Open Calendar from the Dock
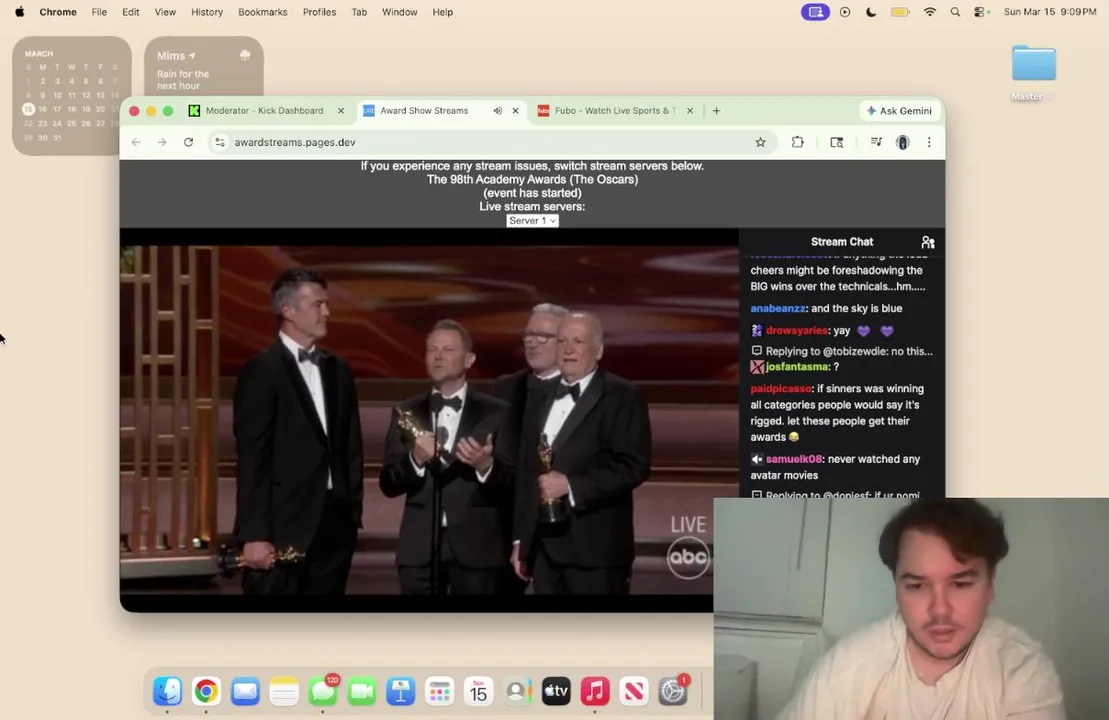Screen dimensions: 1109x720 click(x=479, y=691)
